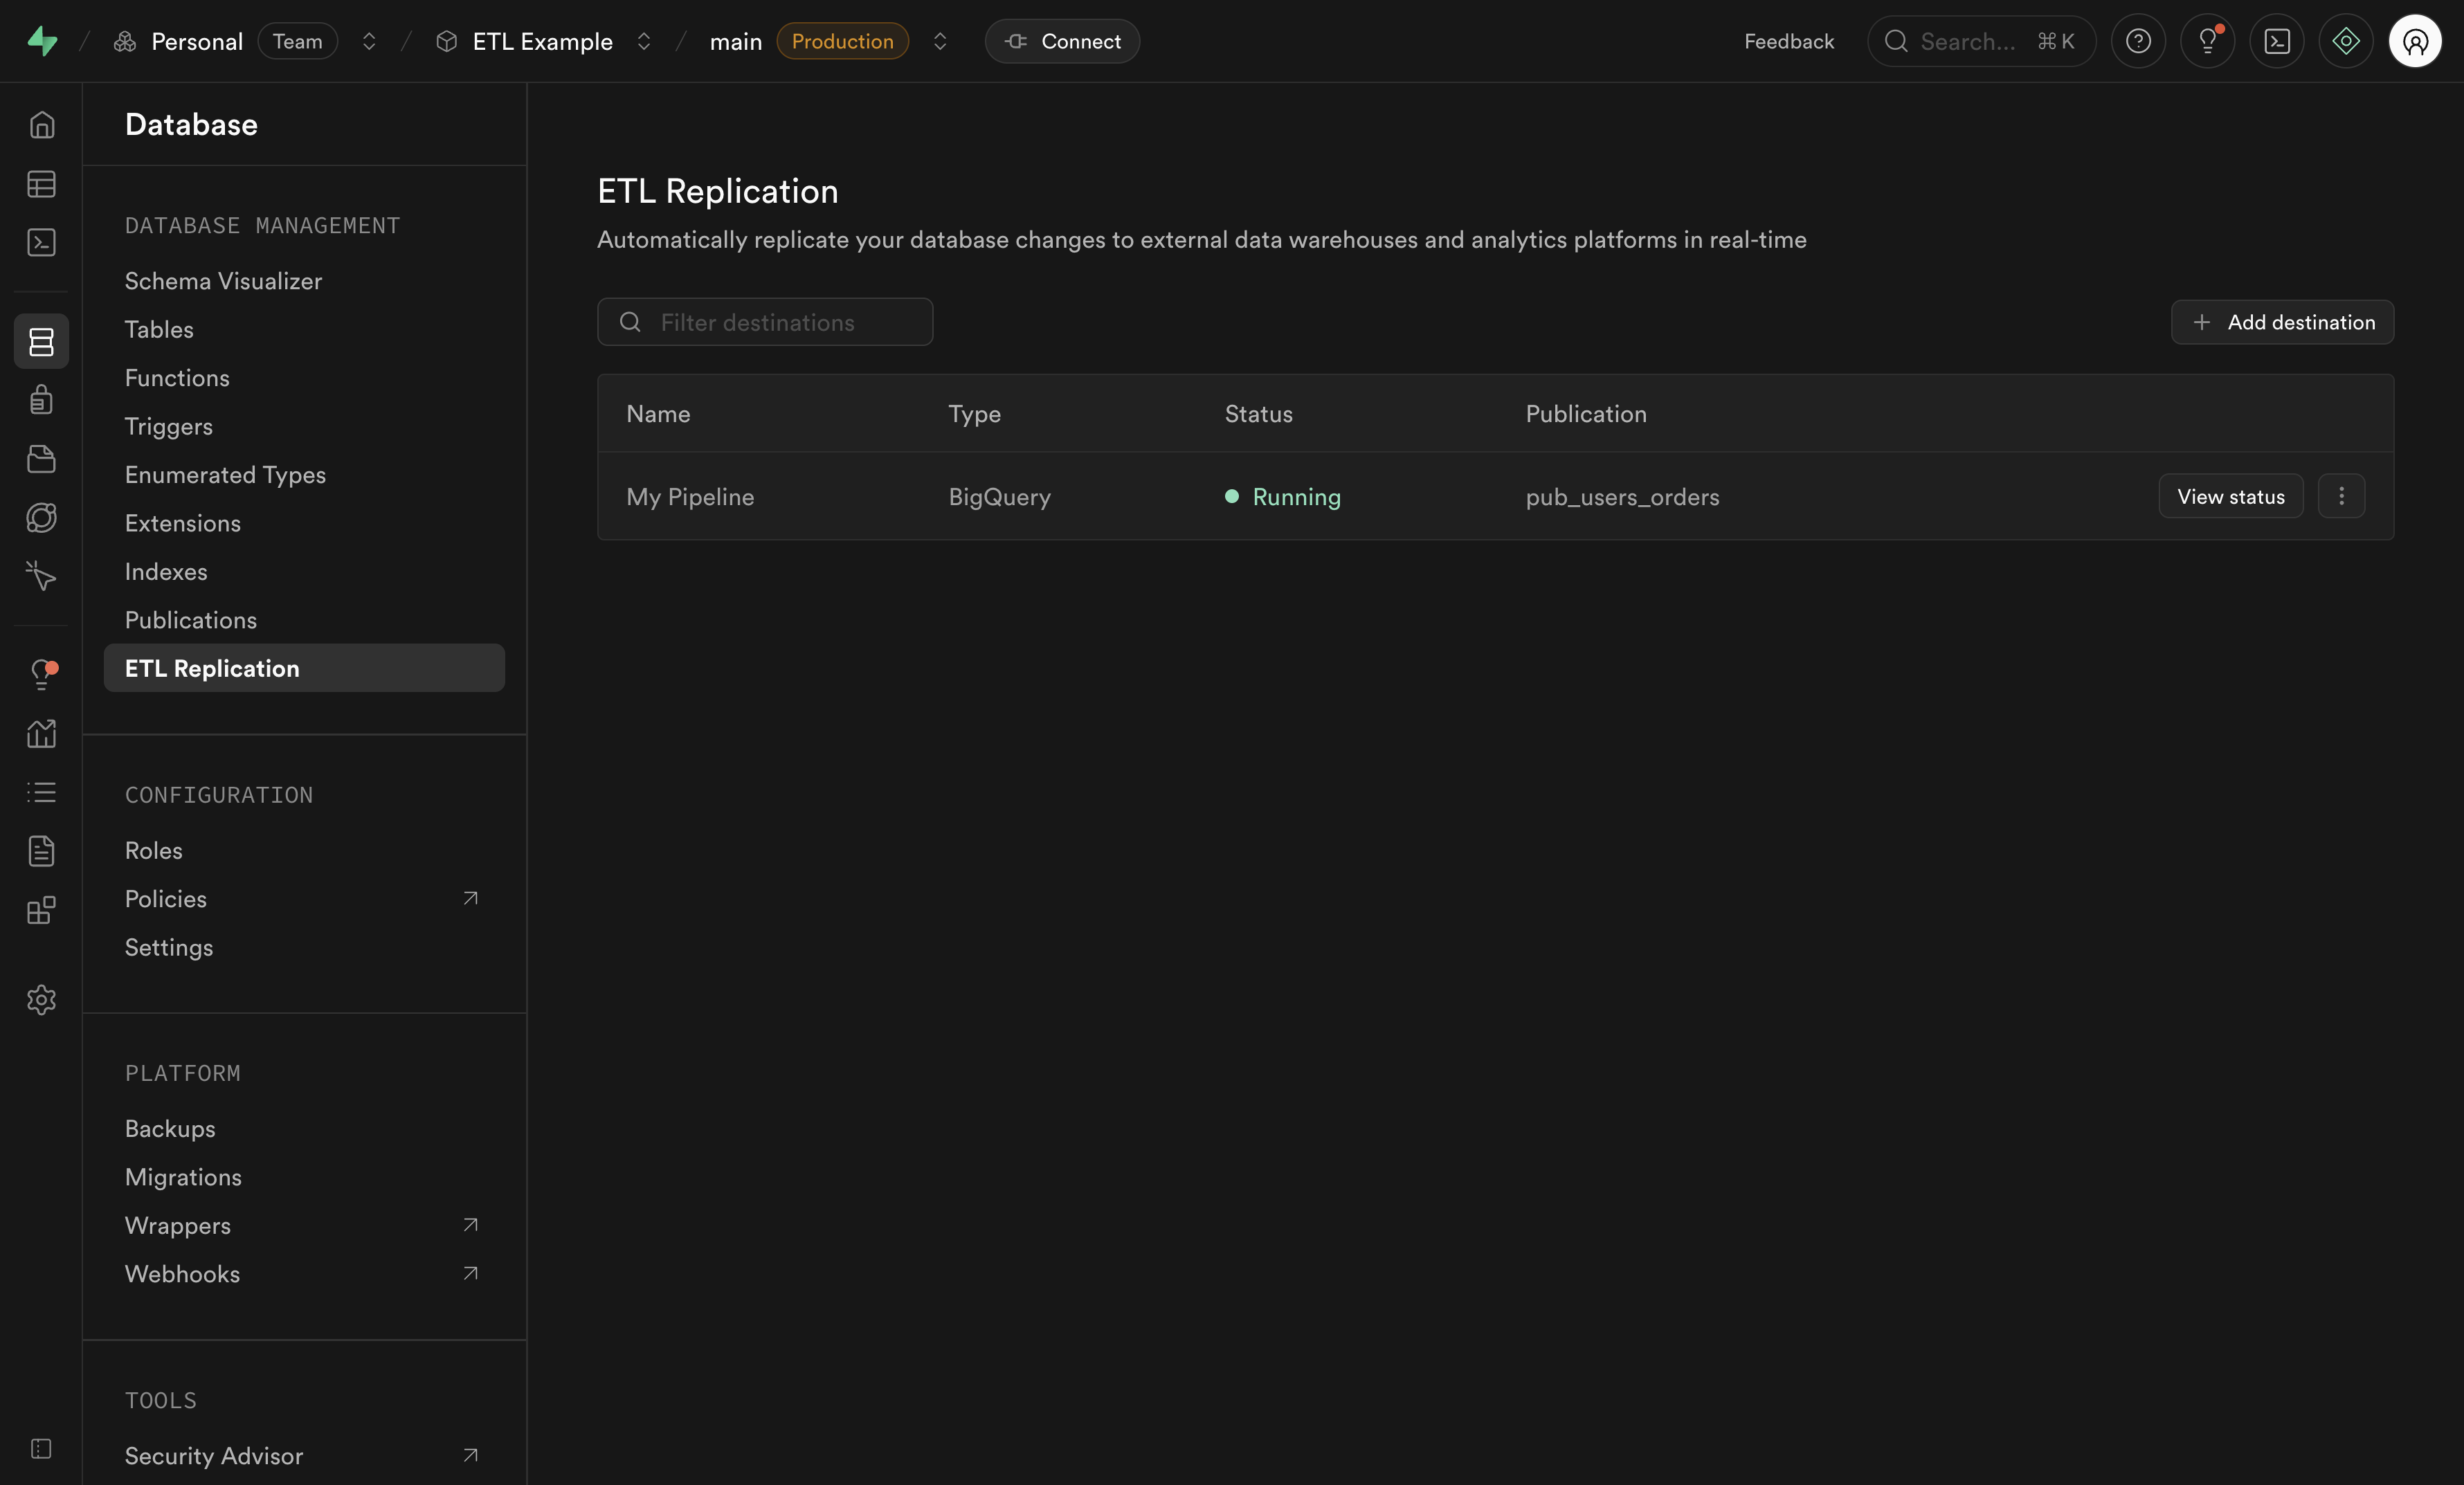
Task: Open the Logs list sidebar icon
Action: tap(41, 792)
